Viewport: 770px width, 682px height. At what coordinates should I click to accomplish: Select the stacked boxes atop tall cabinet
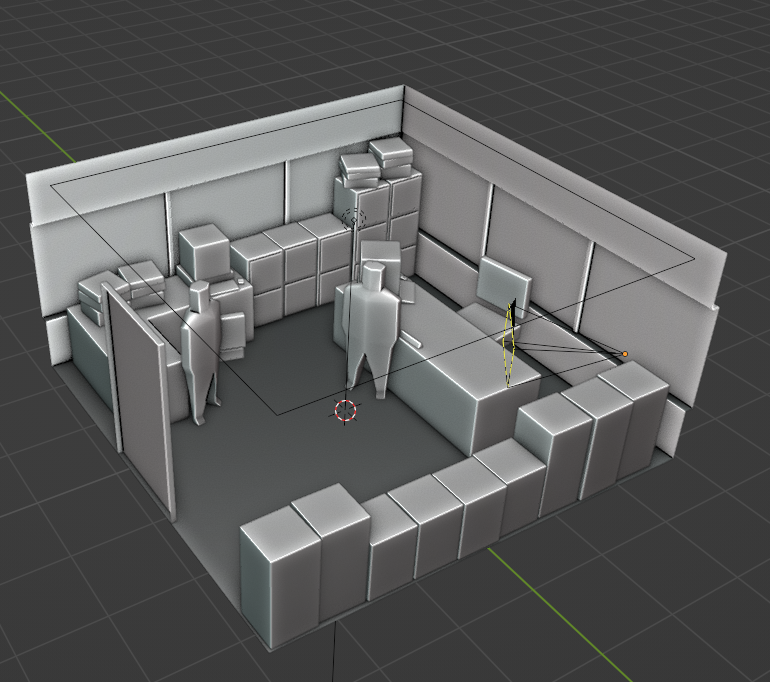[x=377, y=162]
